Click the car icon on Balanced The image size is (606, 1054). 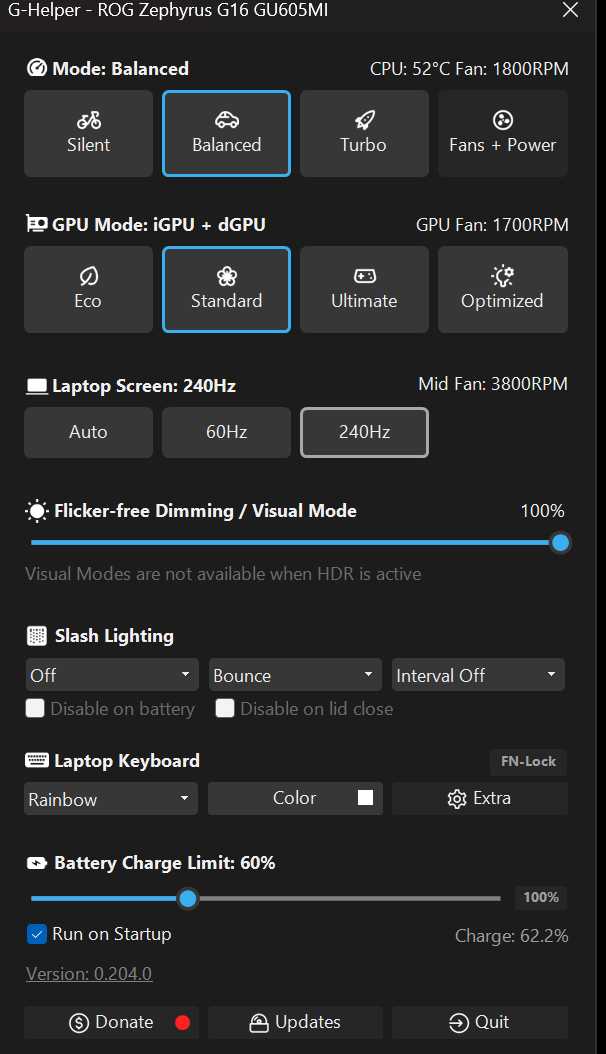(x=226, y=120)
